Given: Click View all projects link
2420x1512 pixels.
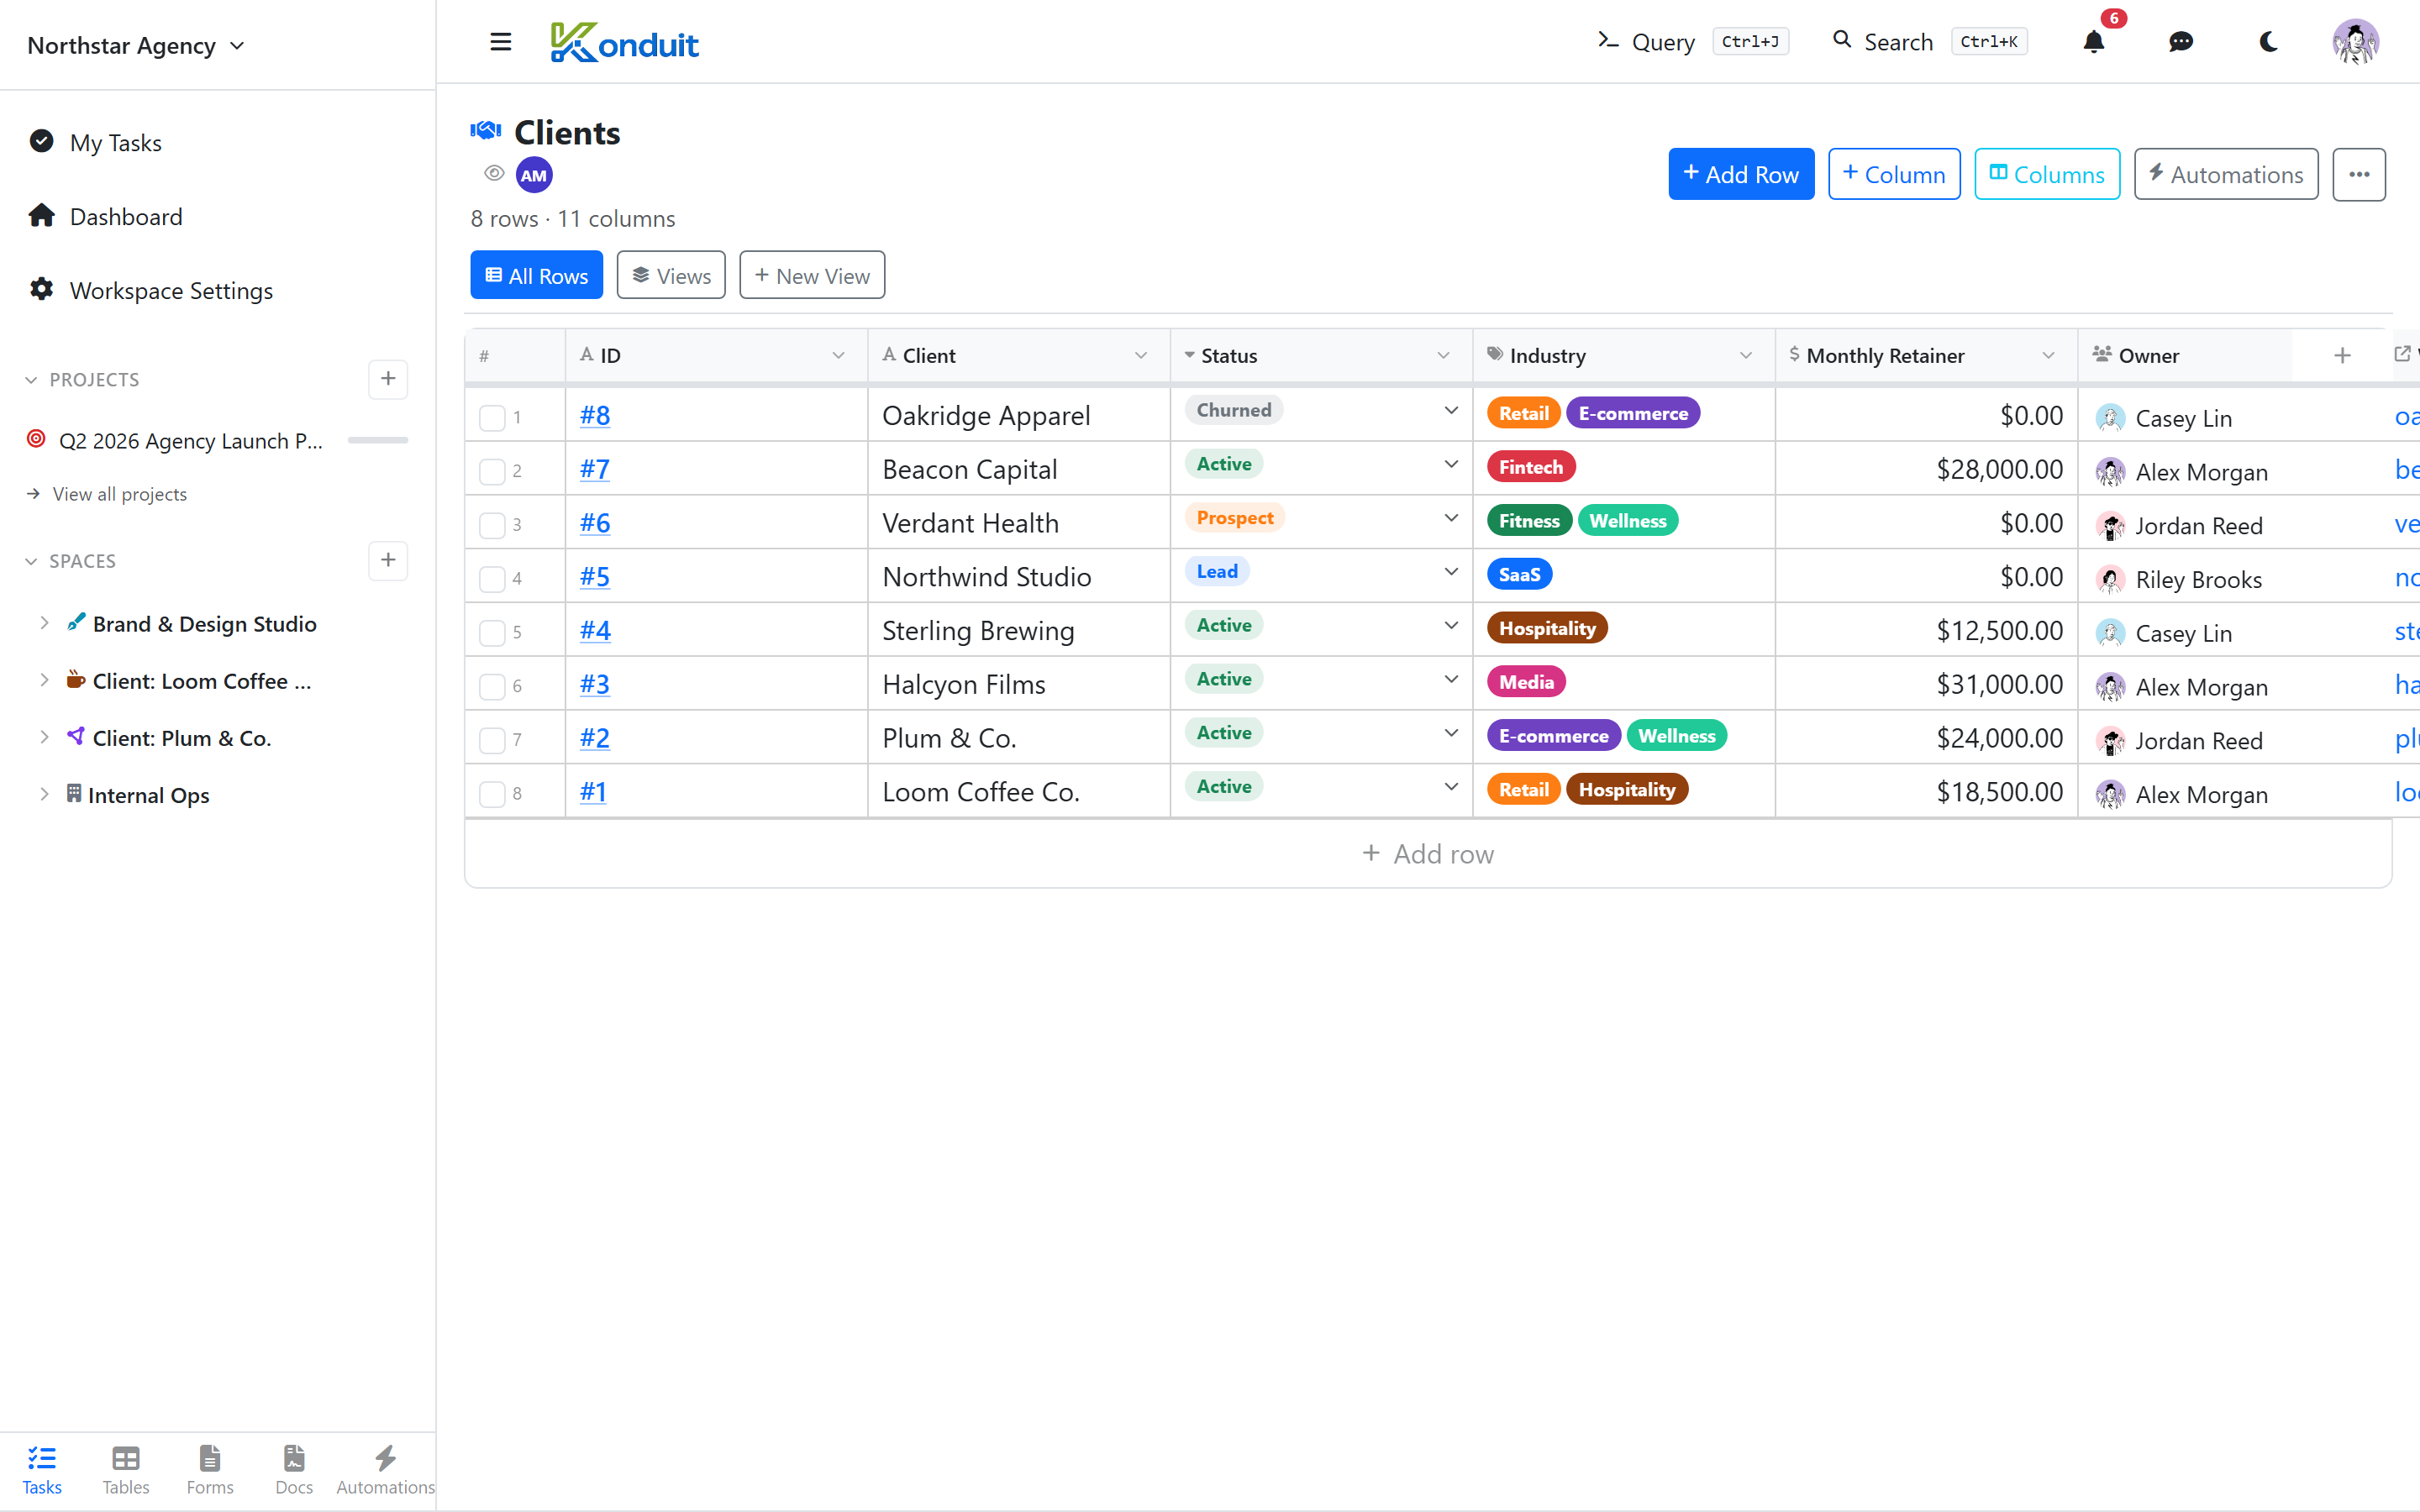Looking at the screenshot, I should [x=119, y=494].
